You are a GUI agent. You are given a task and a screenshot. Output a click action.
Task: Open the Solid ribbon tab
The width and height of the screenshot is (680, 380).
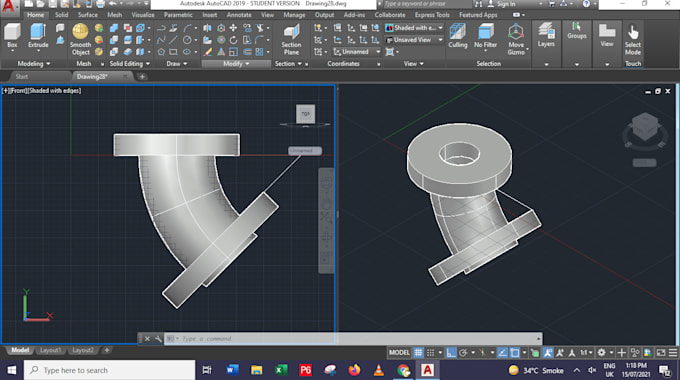click(61, 15)
